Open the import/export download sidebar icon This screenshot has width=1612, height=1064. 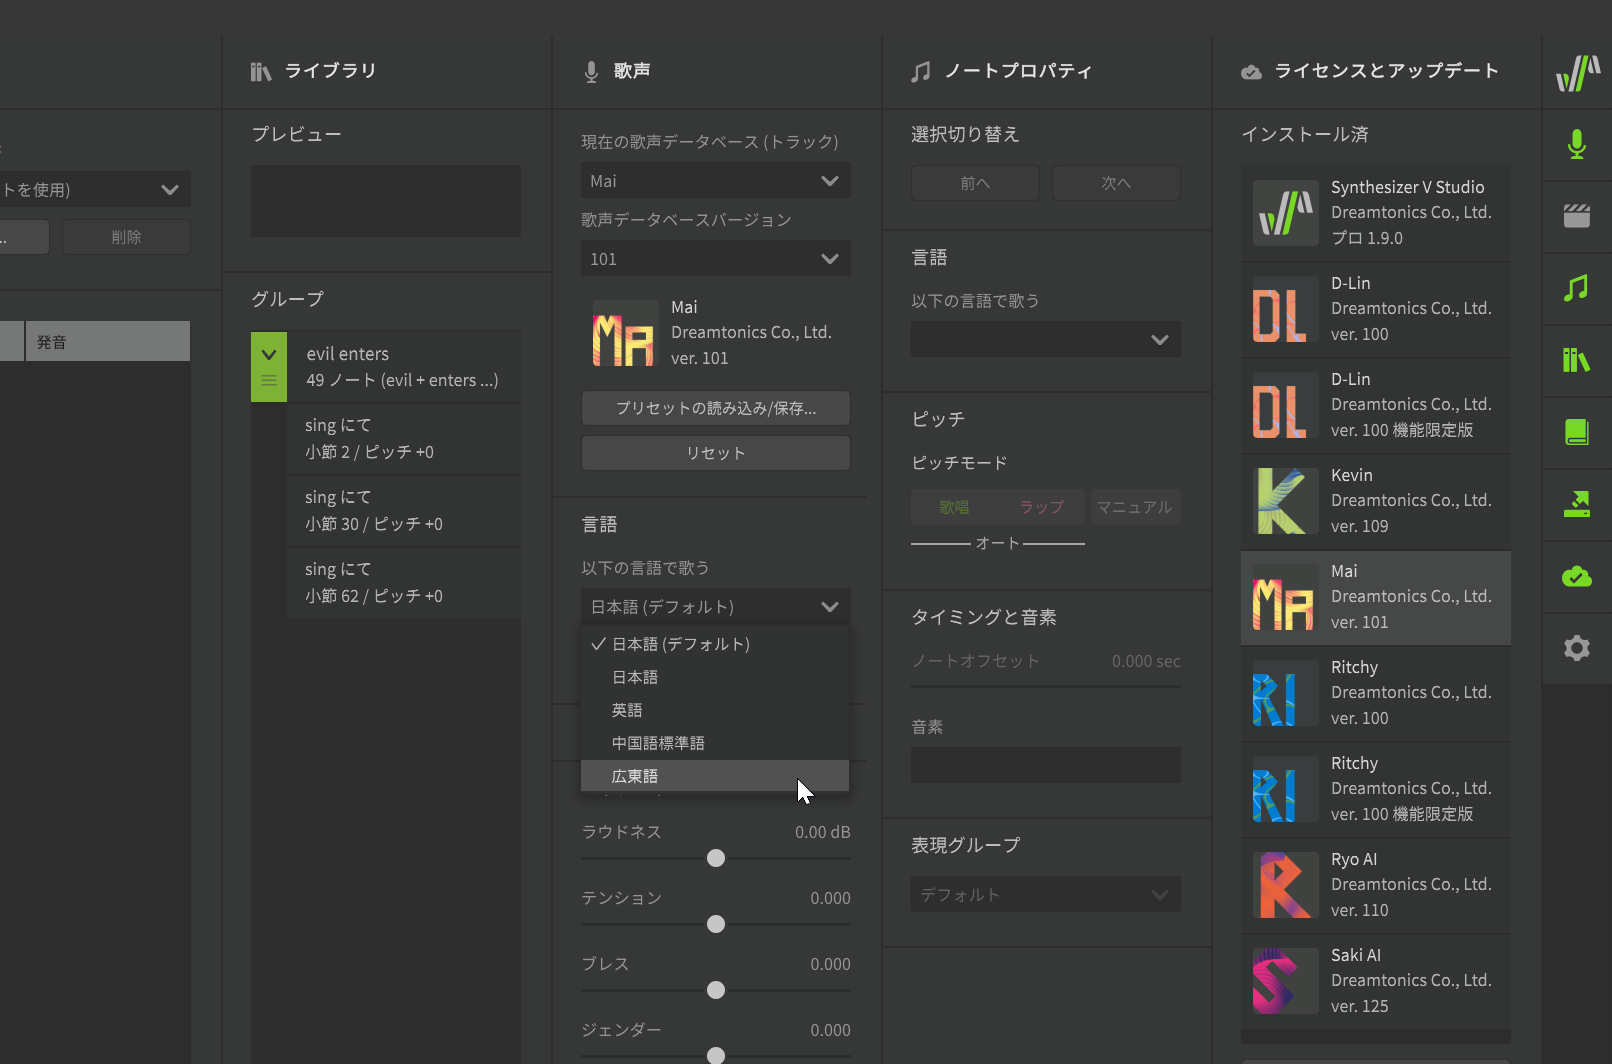(x=1577, y=504)
